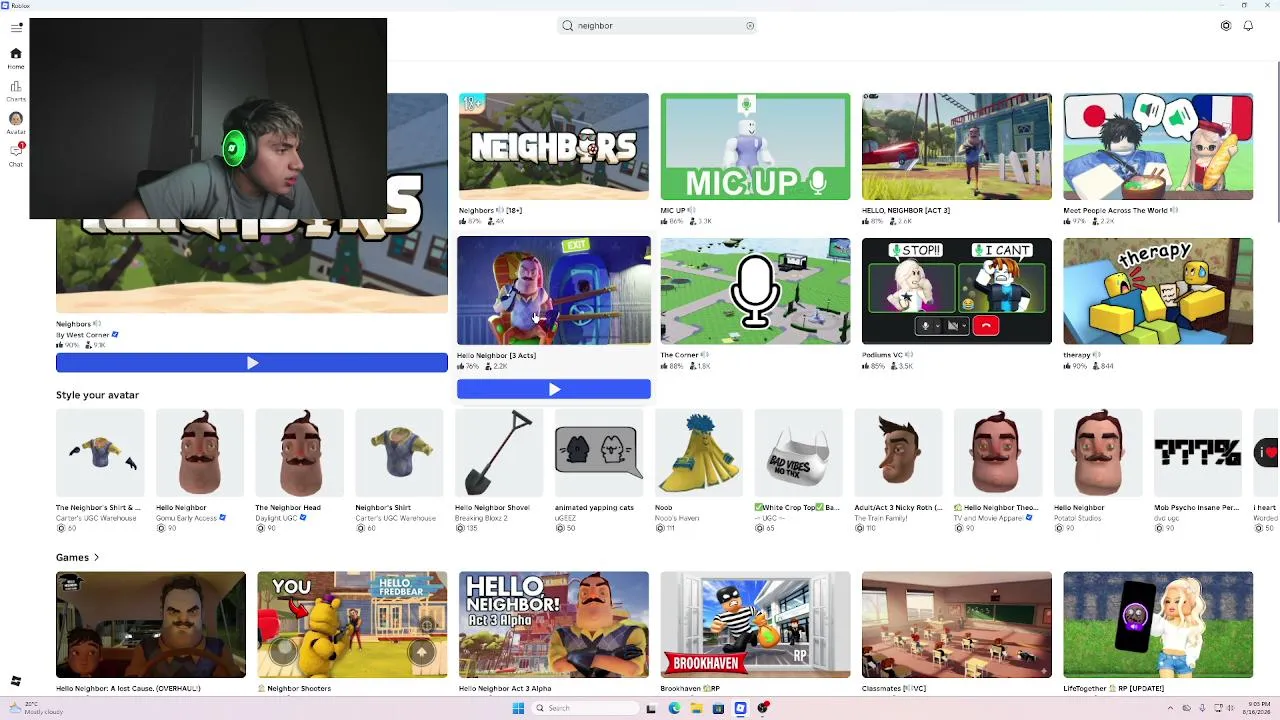Click the Windows taskbar search box

(x=584, y=708)
